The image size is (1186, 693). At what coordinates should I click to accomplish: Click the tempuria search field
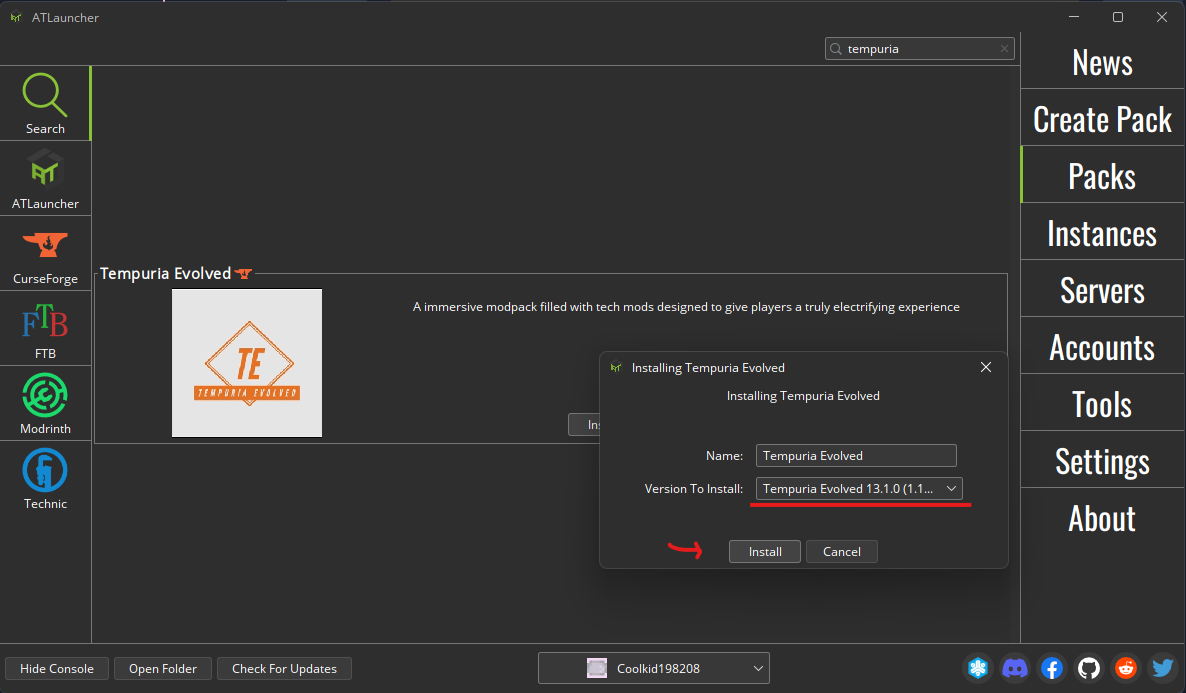click(x=920, y=49)
